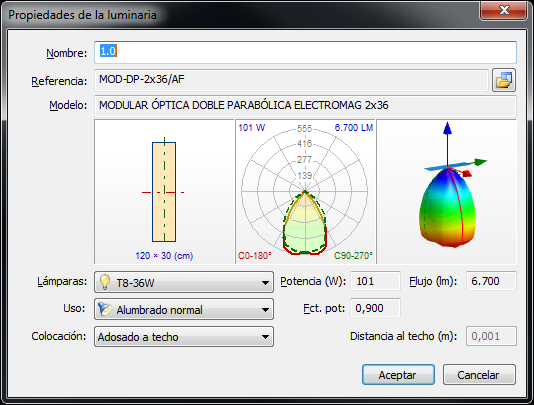Screen dimensions: 534x405
Task: Expand the Lámparas T8-36W dropdown
Action: pos(184,282)
